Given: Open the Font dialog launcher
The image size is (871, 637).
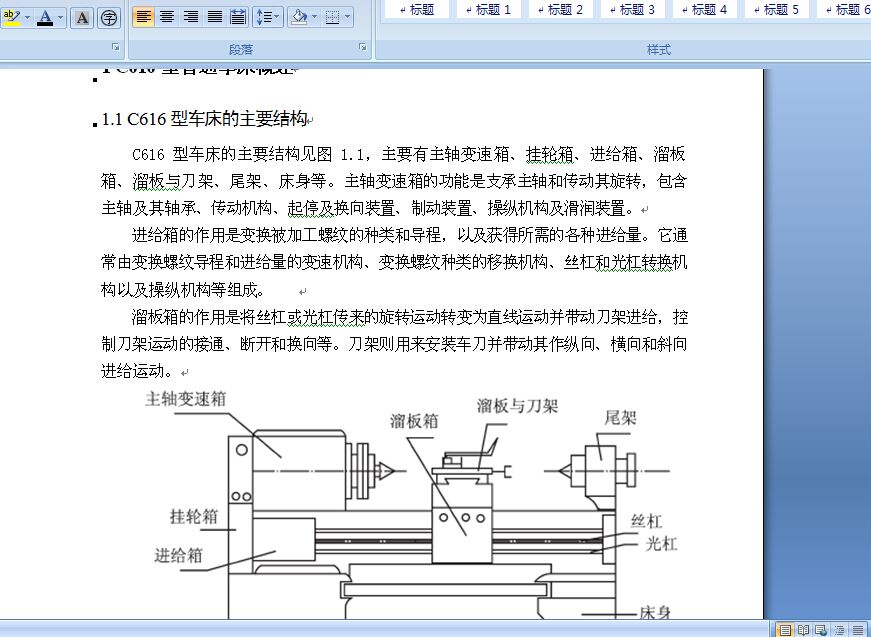Looking at the screenshot, I should [116, 48].
